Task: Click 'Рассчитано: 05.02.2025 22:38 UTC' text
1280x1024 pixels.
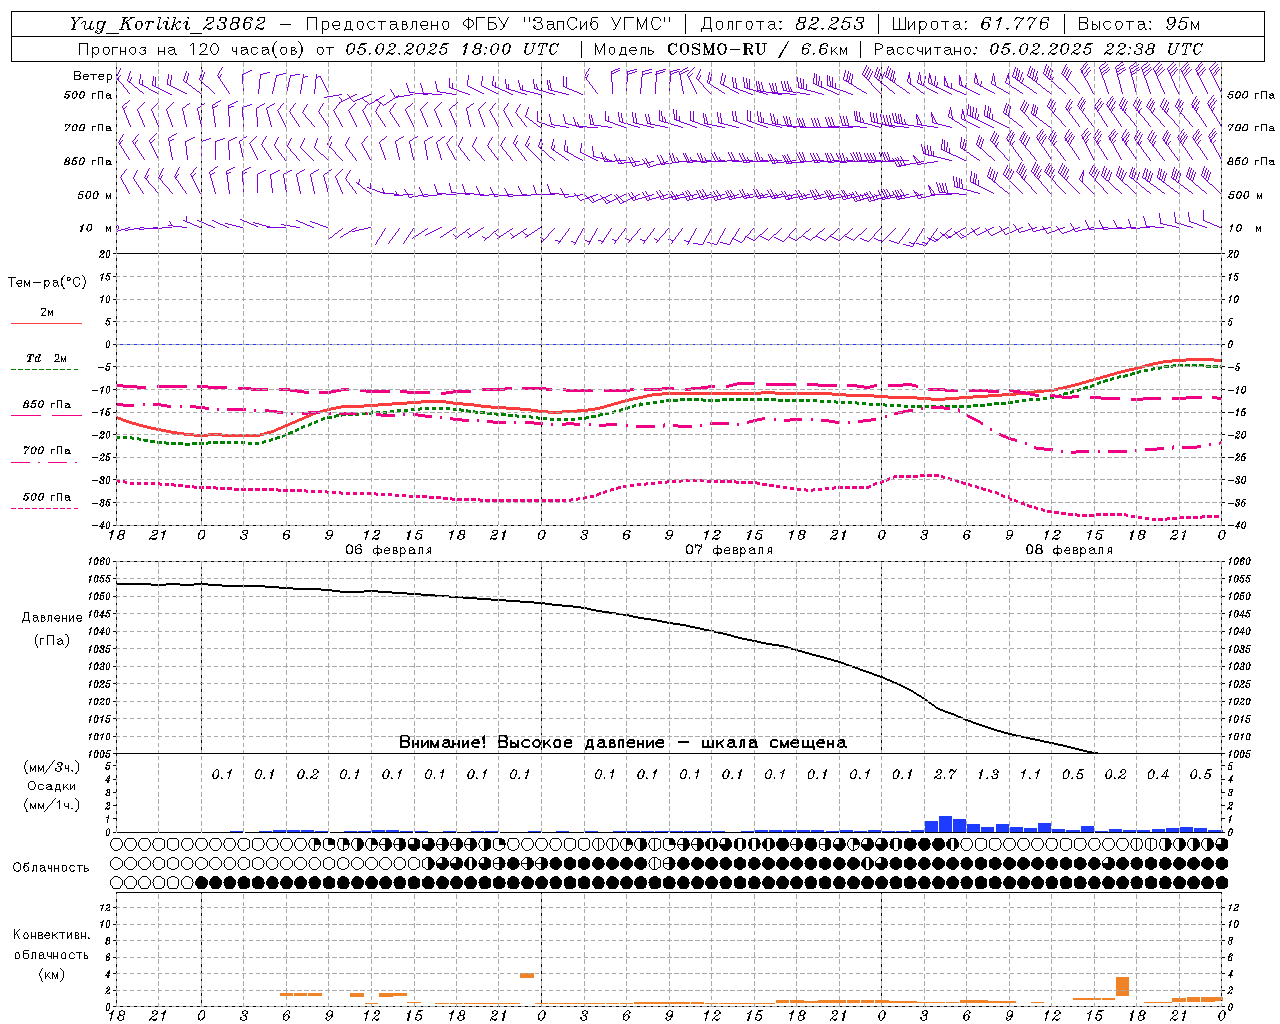Action: pyautogui.click(x=1038, y=49)
